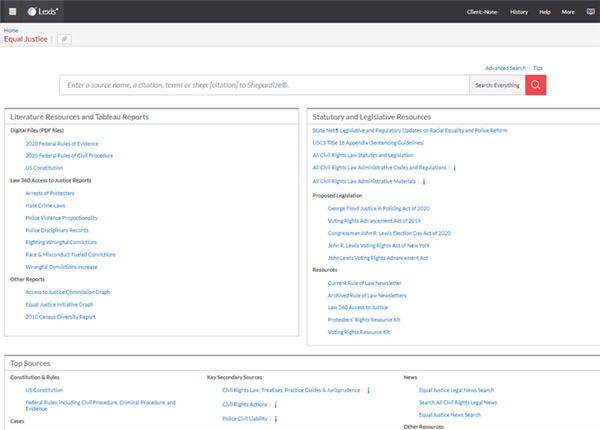This screenshot has height=430, width=600.
Task: Open Civil Rights Actions source
Action: click(x=245, y=404)
